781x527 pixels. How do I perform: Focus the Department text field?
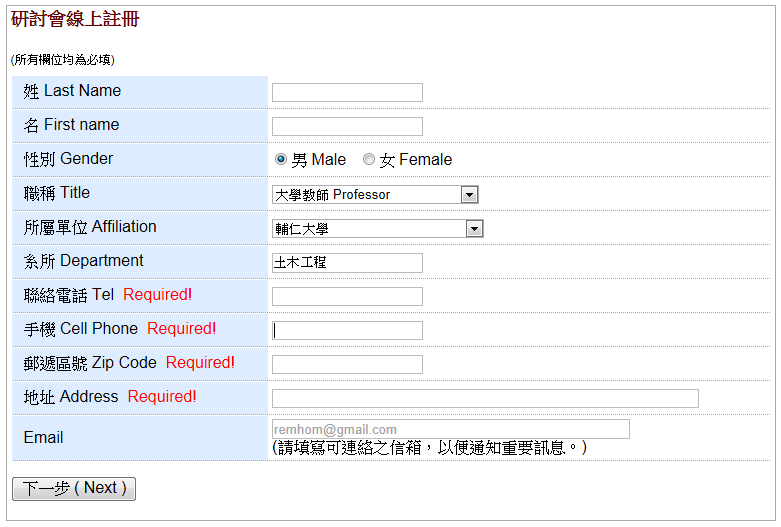point(347,263)
